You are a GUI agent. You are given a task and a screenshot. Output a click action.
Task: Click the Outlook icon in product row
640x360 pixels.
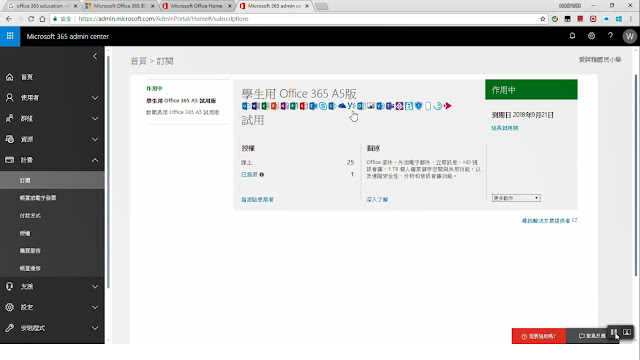[245, 106]
